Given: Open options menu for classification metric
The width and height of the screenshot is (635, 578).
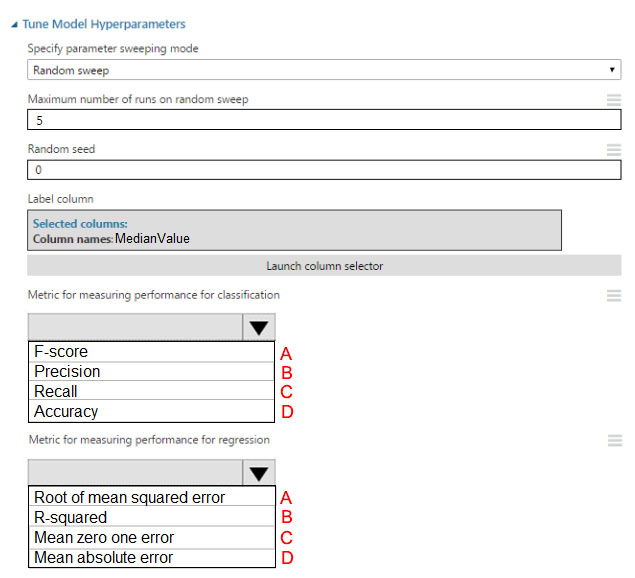Looking at the screenshot, I should [x=614, y=295].
